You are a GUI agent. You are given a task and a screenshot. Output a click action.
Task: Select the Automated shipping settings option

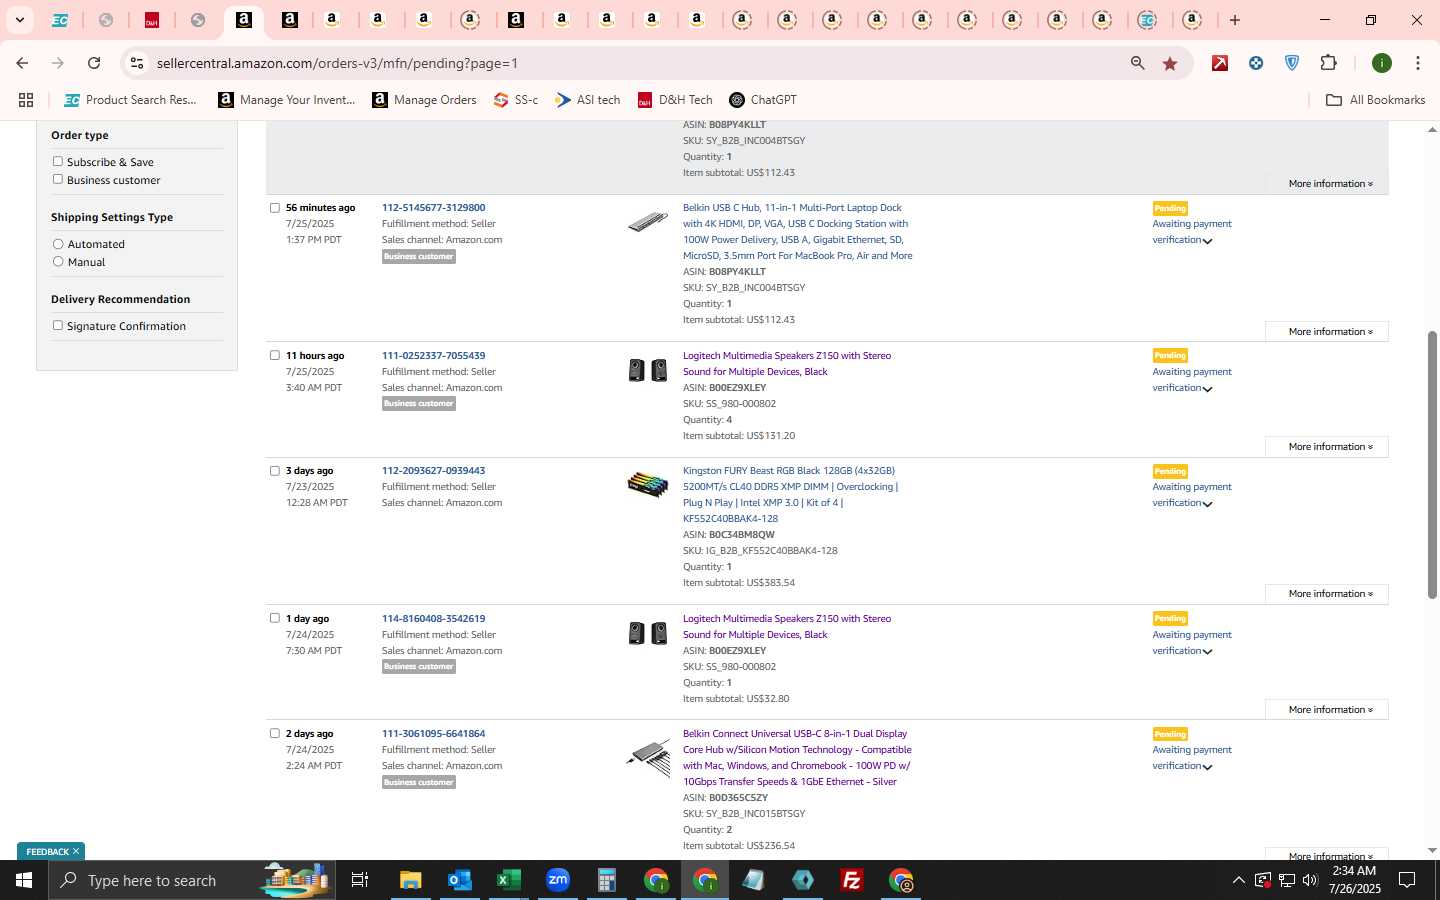(x=58, y=244)
